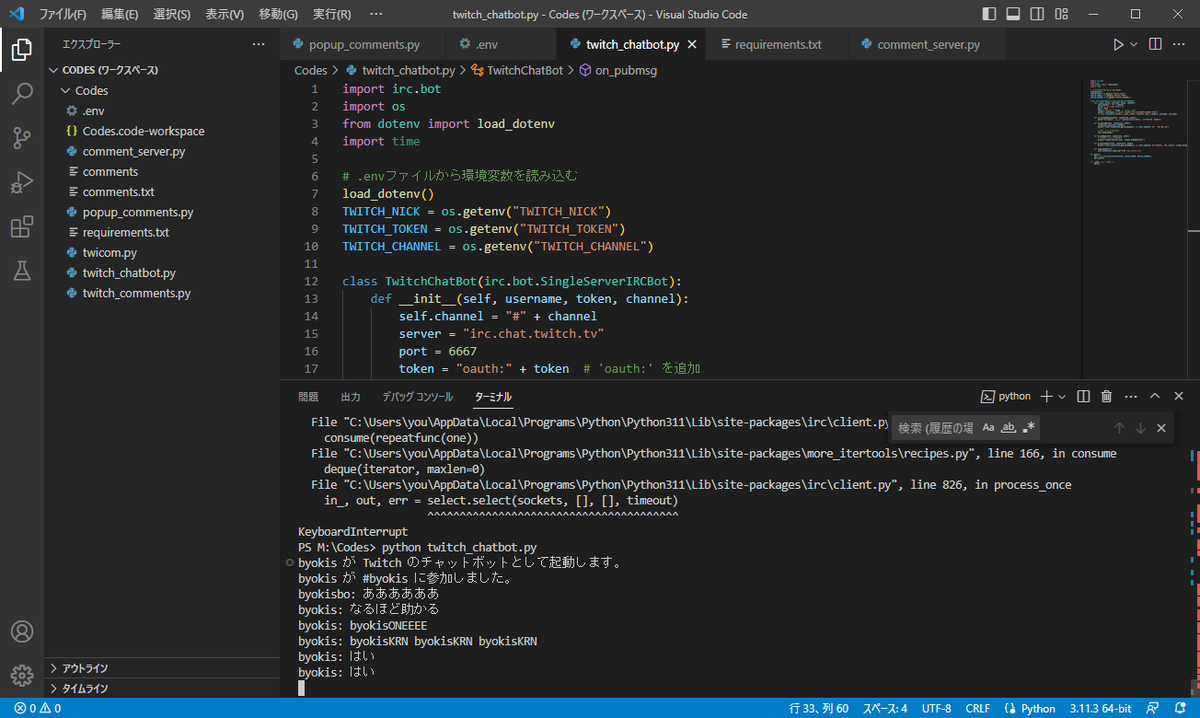
Task: Open the 表示(V) menu
Action: point(224,14)
